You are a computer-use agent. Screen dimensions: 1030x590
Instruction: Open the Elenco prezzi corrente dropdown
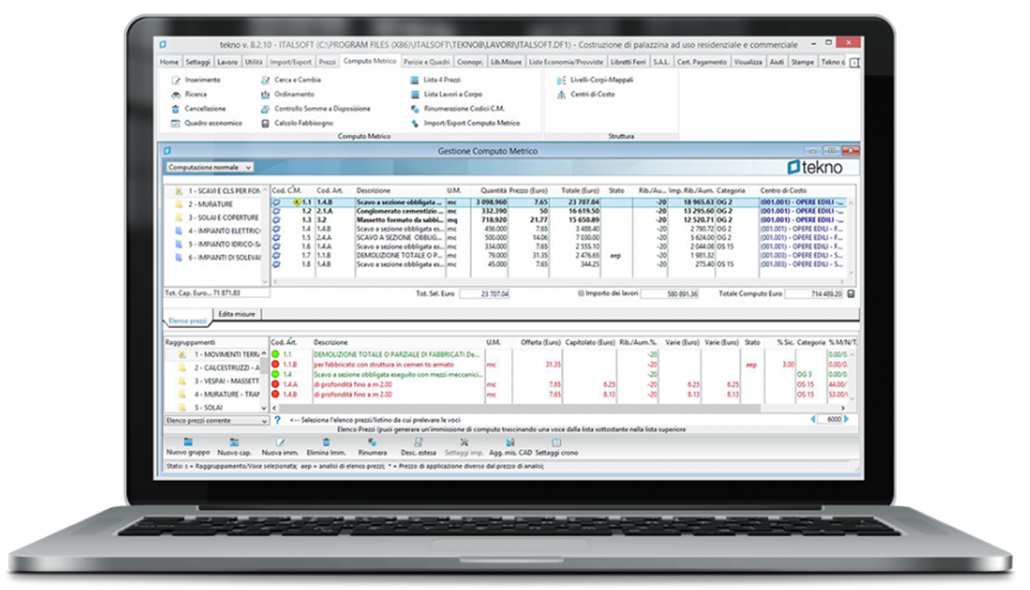[x=216, y=420]
